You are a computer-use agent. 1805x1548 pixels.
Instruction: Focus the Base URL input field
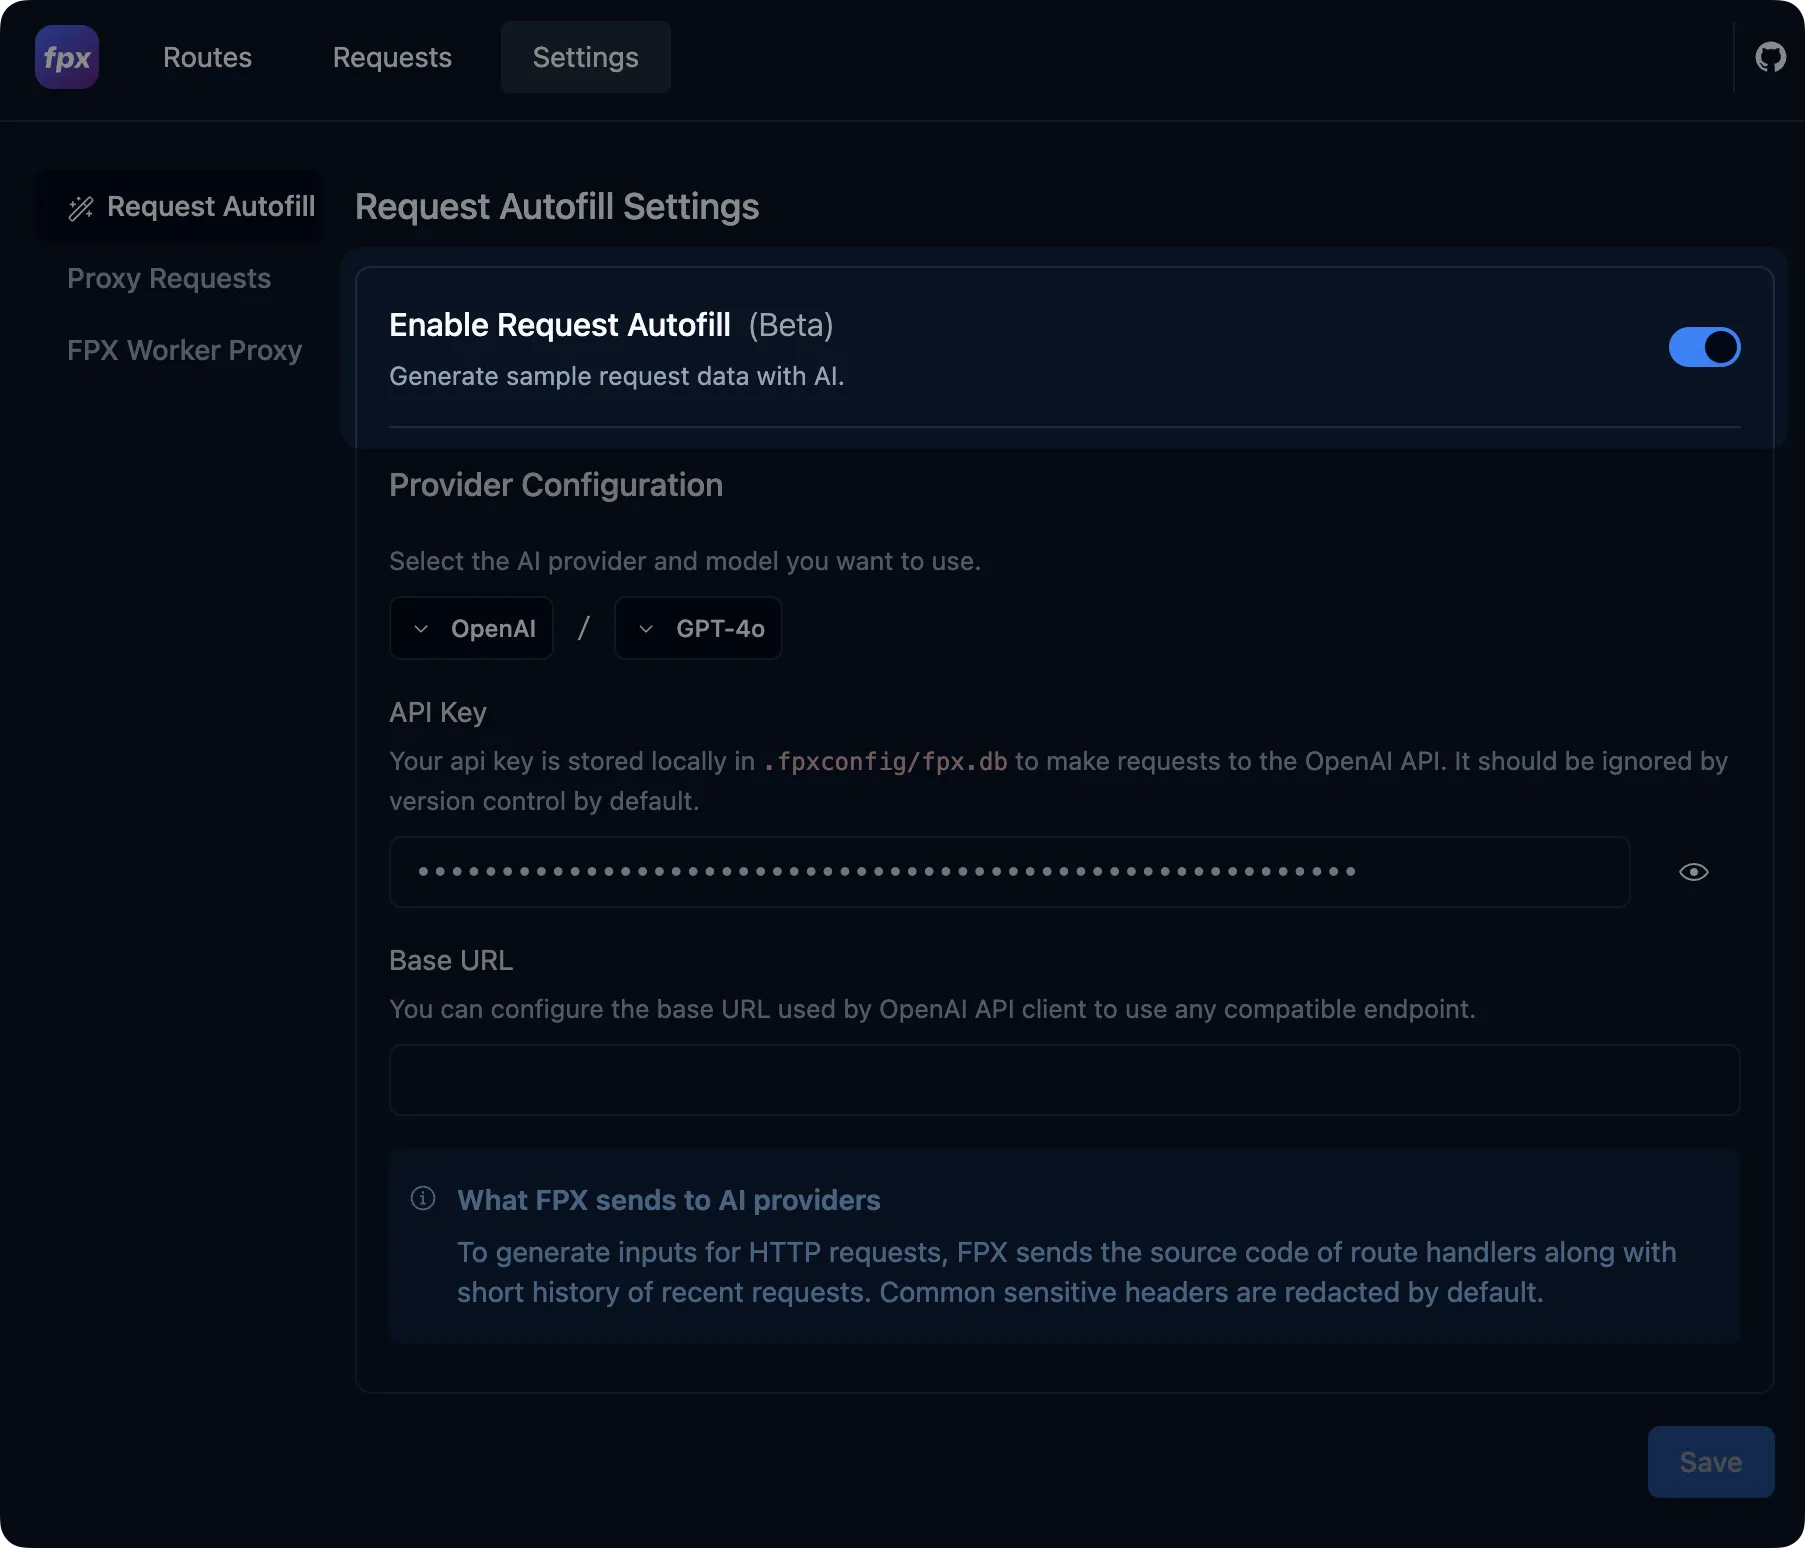click(x=1064, y=1080)
